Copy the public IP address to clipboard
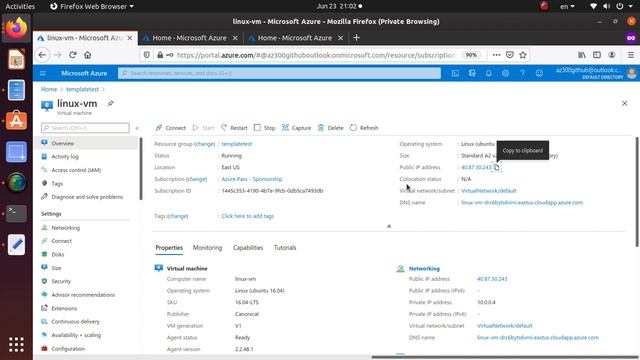 [496, 167]
